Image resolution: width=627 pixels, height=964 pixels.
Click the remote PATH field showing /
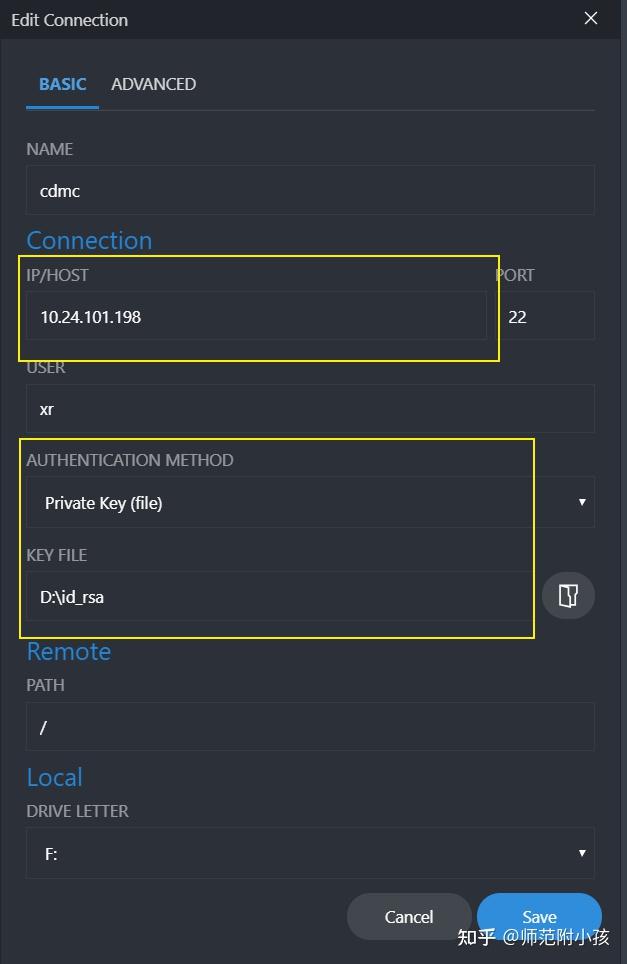(x=310, y=727)
